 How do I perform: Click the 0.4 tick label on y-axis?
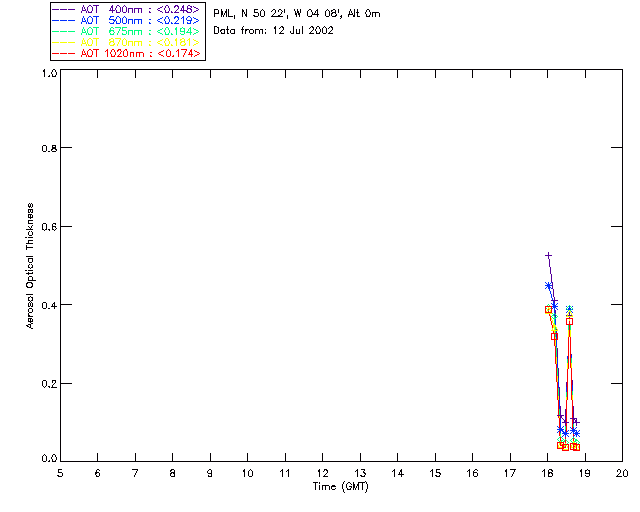point(47,305)
